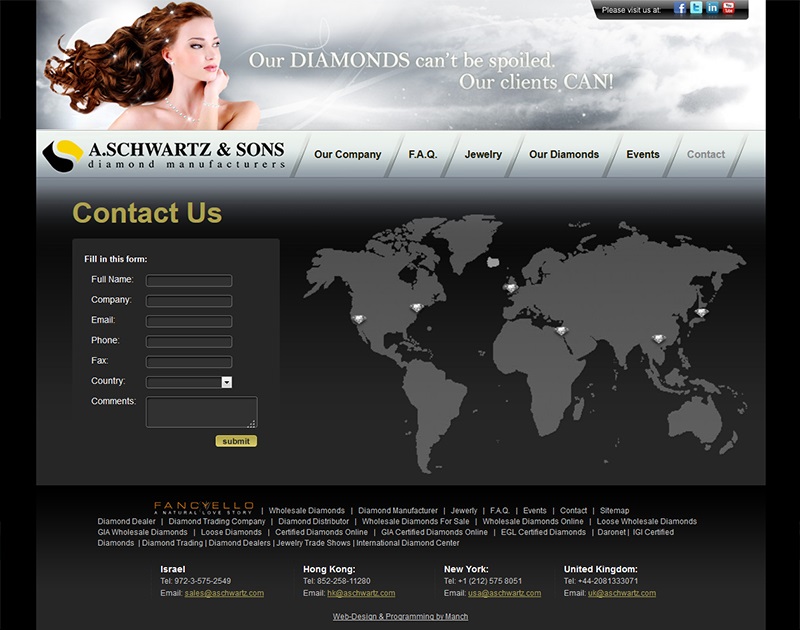
Task: Open the Sitemap footer link
Action: 614,511
